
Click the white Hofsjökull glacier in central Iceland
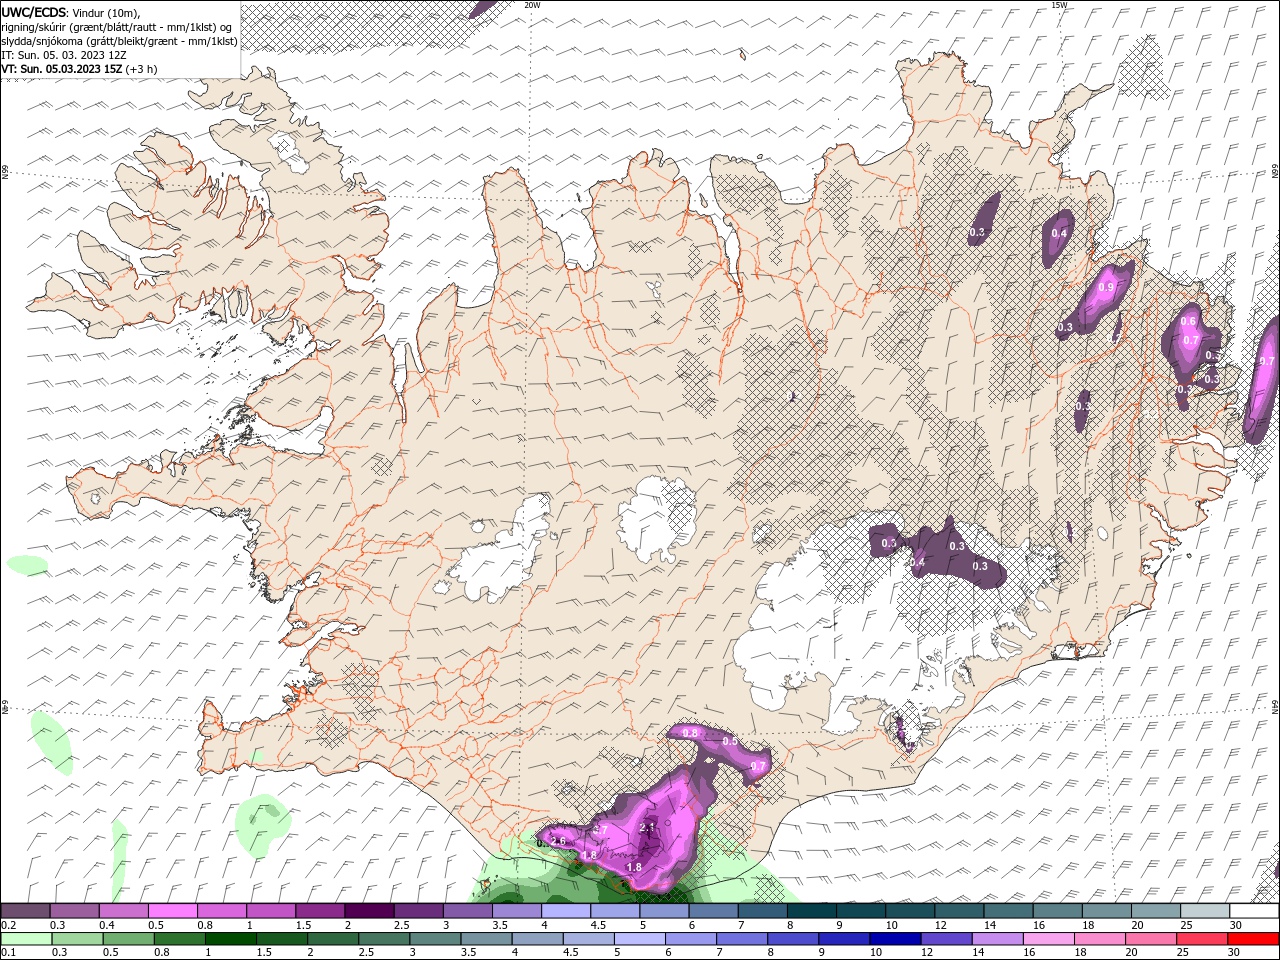coord(657,520)
